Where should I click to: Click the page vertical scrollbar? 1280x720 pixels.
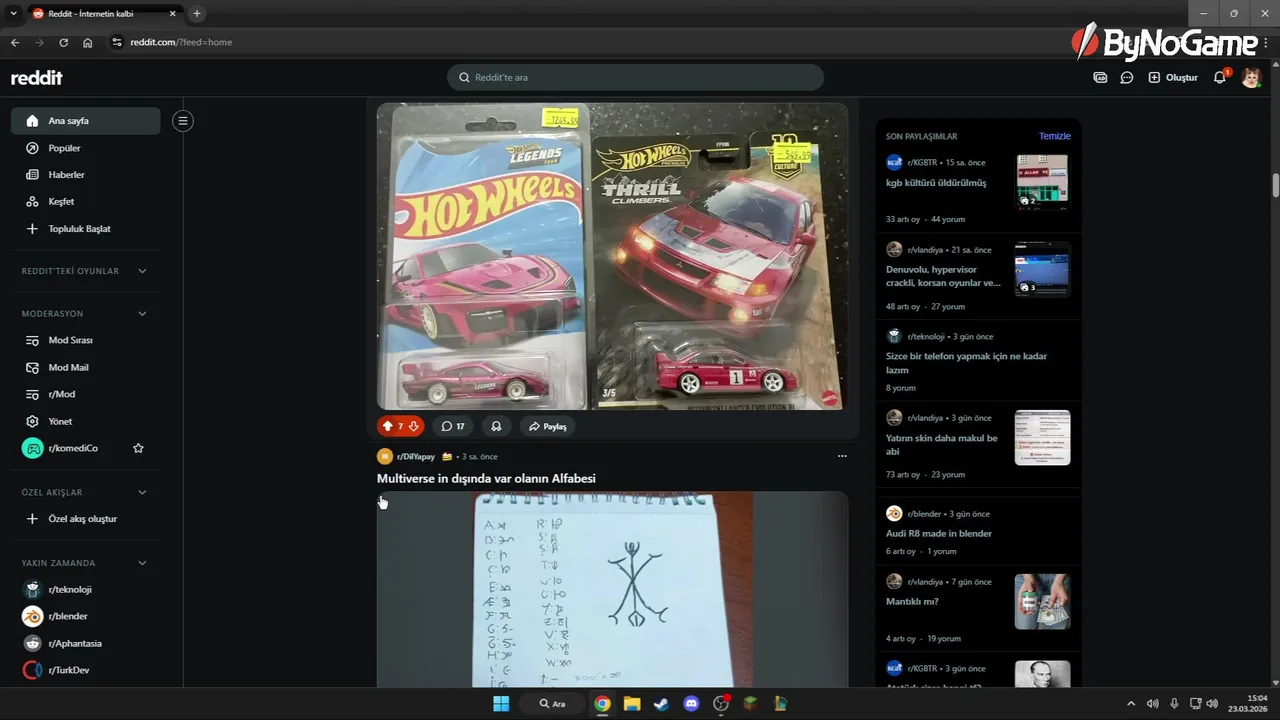(x=1275, y=186)
